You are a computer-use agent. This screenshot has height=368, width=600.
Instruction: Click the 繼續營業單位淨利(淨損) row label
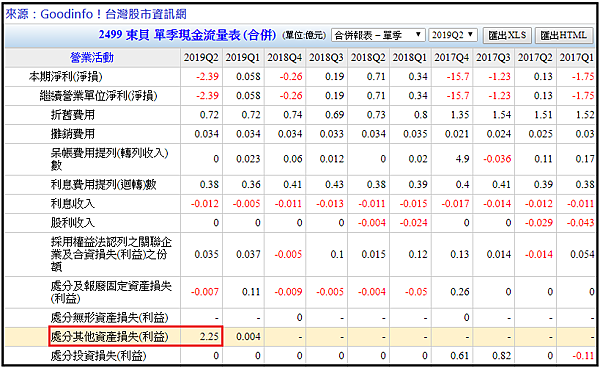[98, 96]
